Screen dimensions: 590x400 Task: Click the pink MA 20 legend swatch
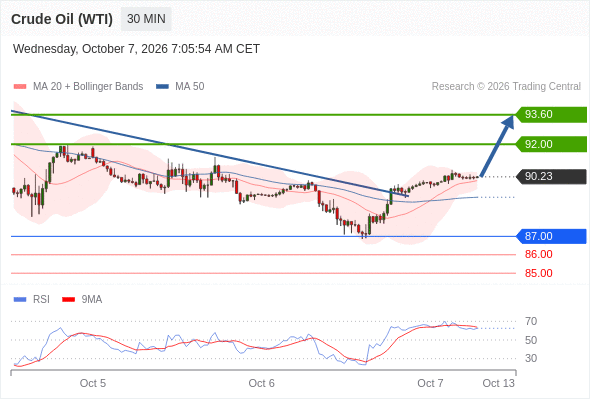20,87
